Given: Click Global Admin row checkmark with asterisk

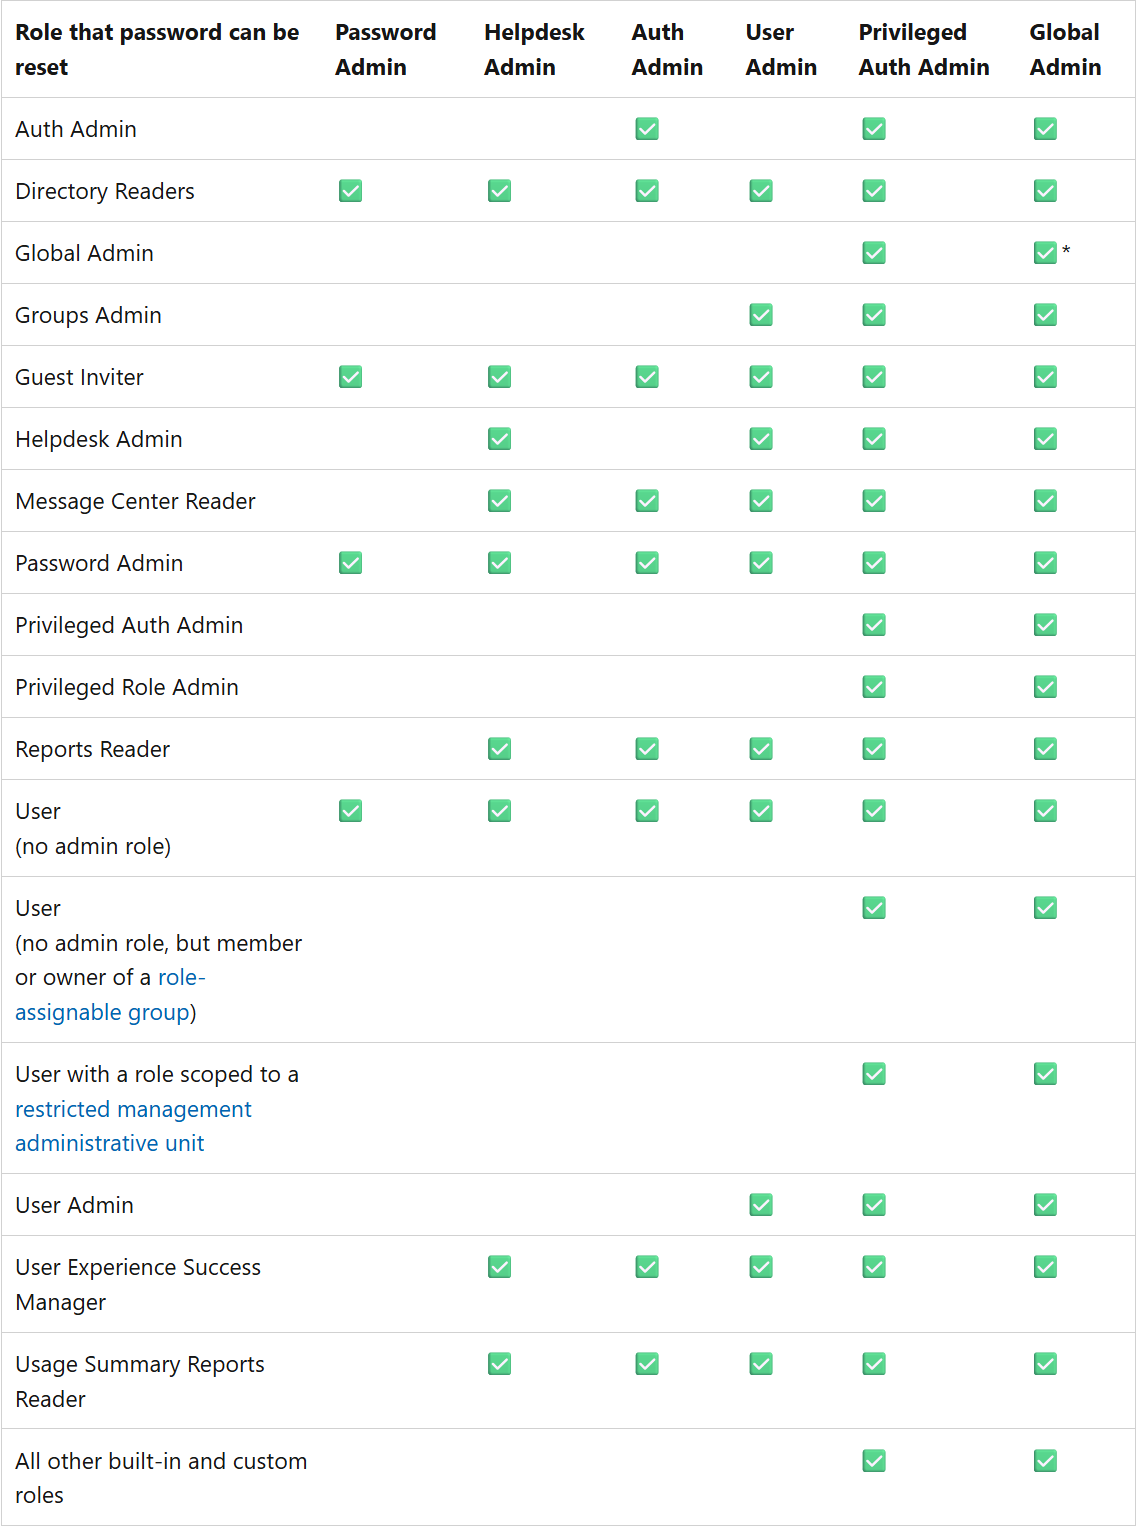Looking at the screenshot, I should [x=1045, y=253].
